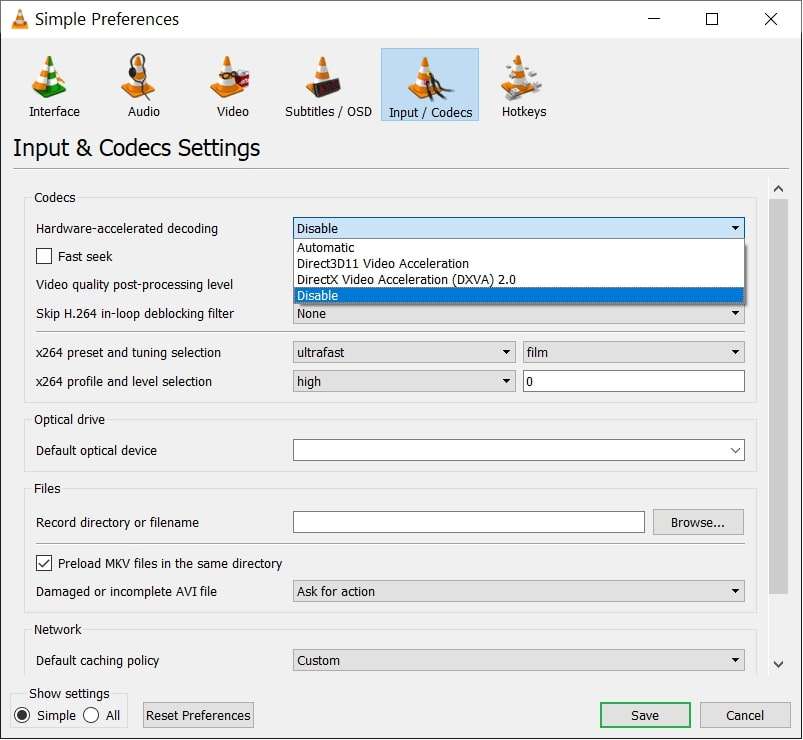Open the x264 profile high dropdown

404,382
